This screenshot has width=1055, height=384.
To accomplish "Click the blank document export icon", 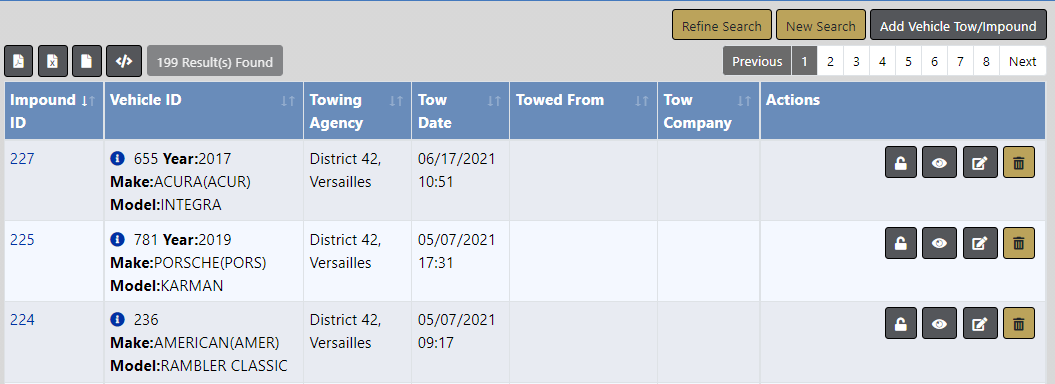I will (87, 61).
